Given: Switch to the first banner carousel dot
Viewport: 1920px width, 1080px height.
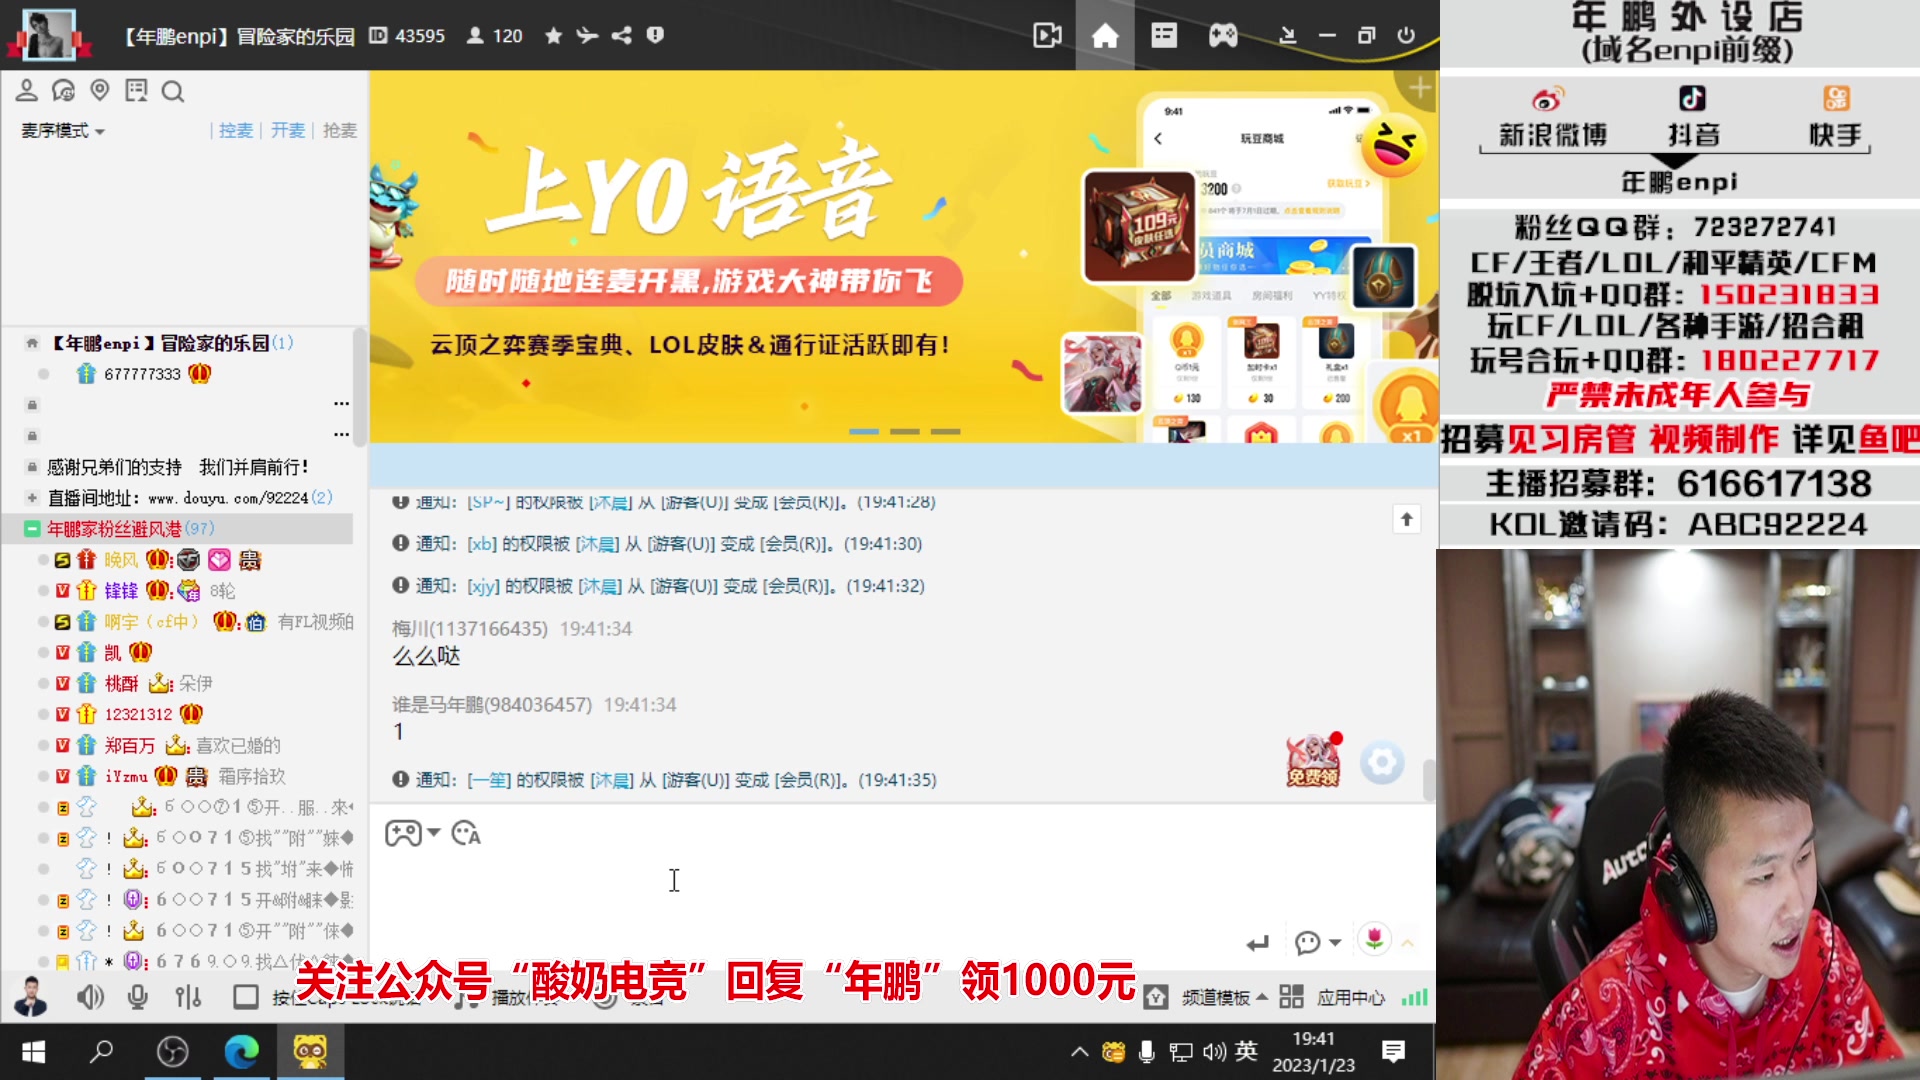Looking at the screenshot, I should pyautogui.click(x=864, y=432).
